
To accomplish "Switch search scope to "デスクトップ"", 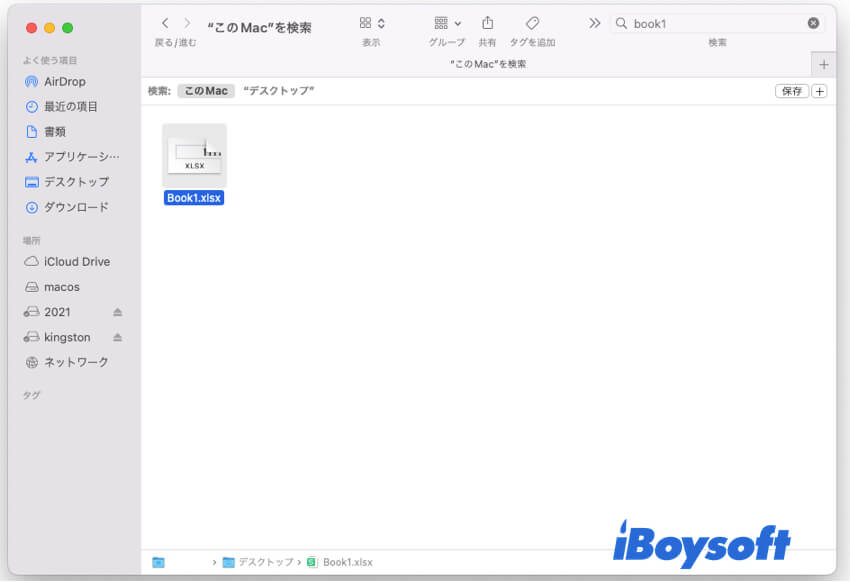I will point(279,91).
